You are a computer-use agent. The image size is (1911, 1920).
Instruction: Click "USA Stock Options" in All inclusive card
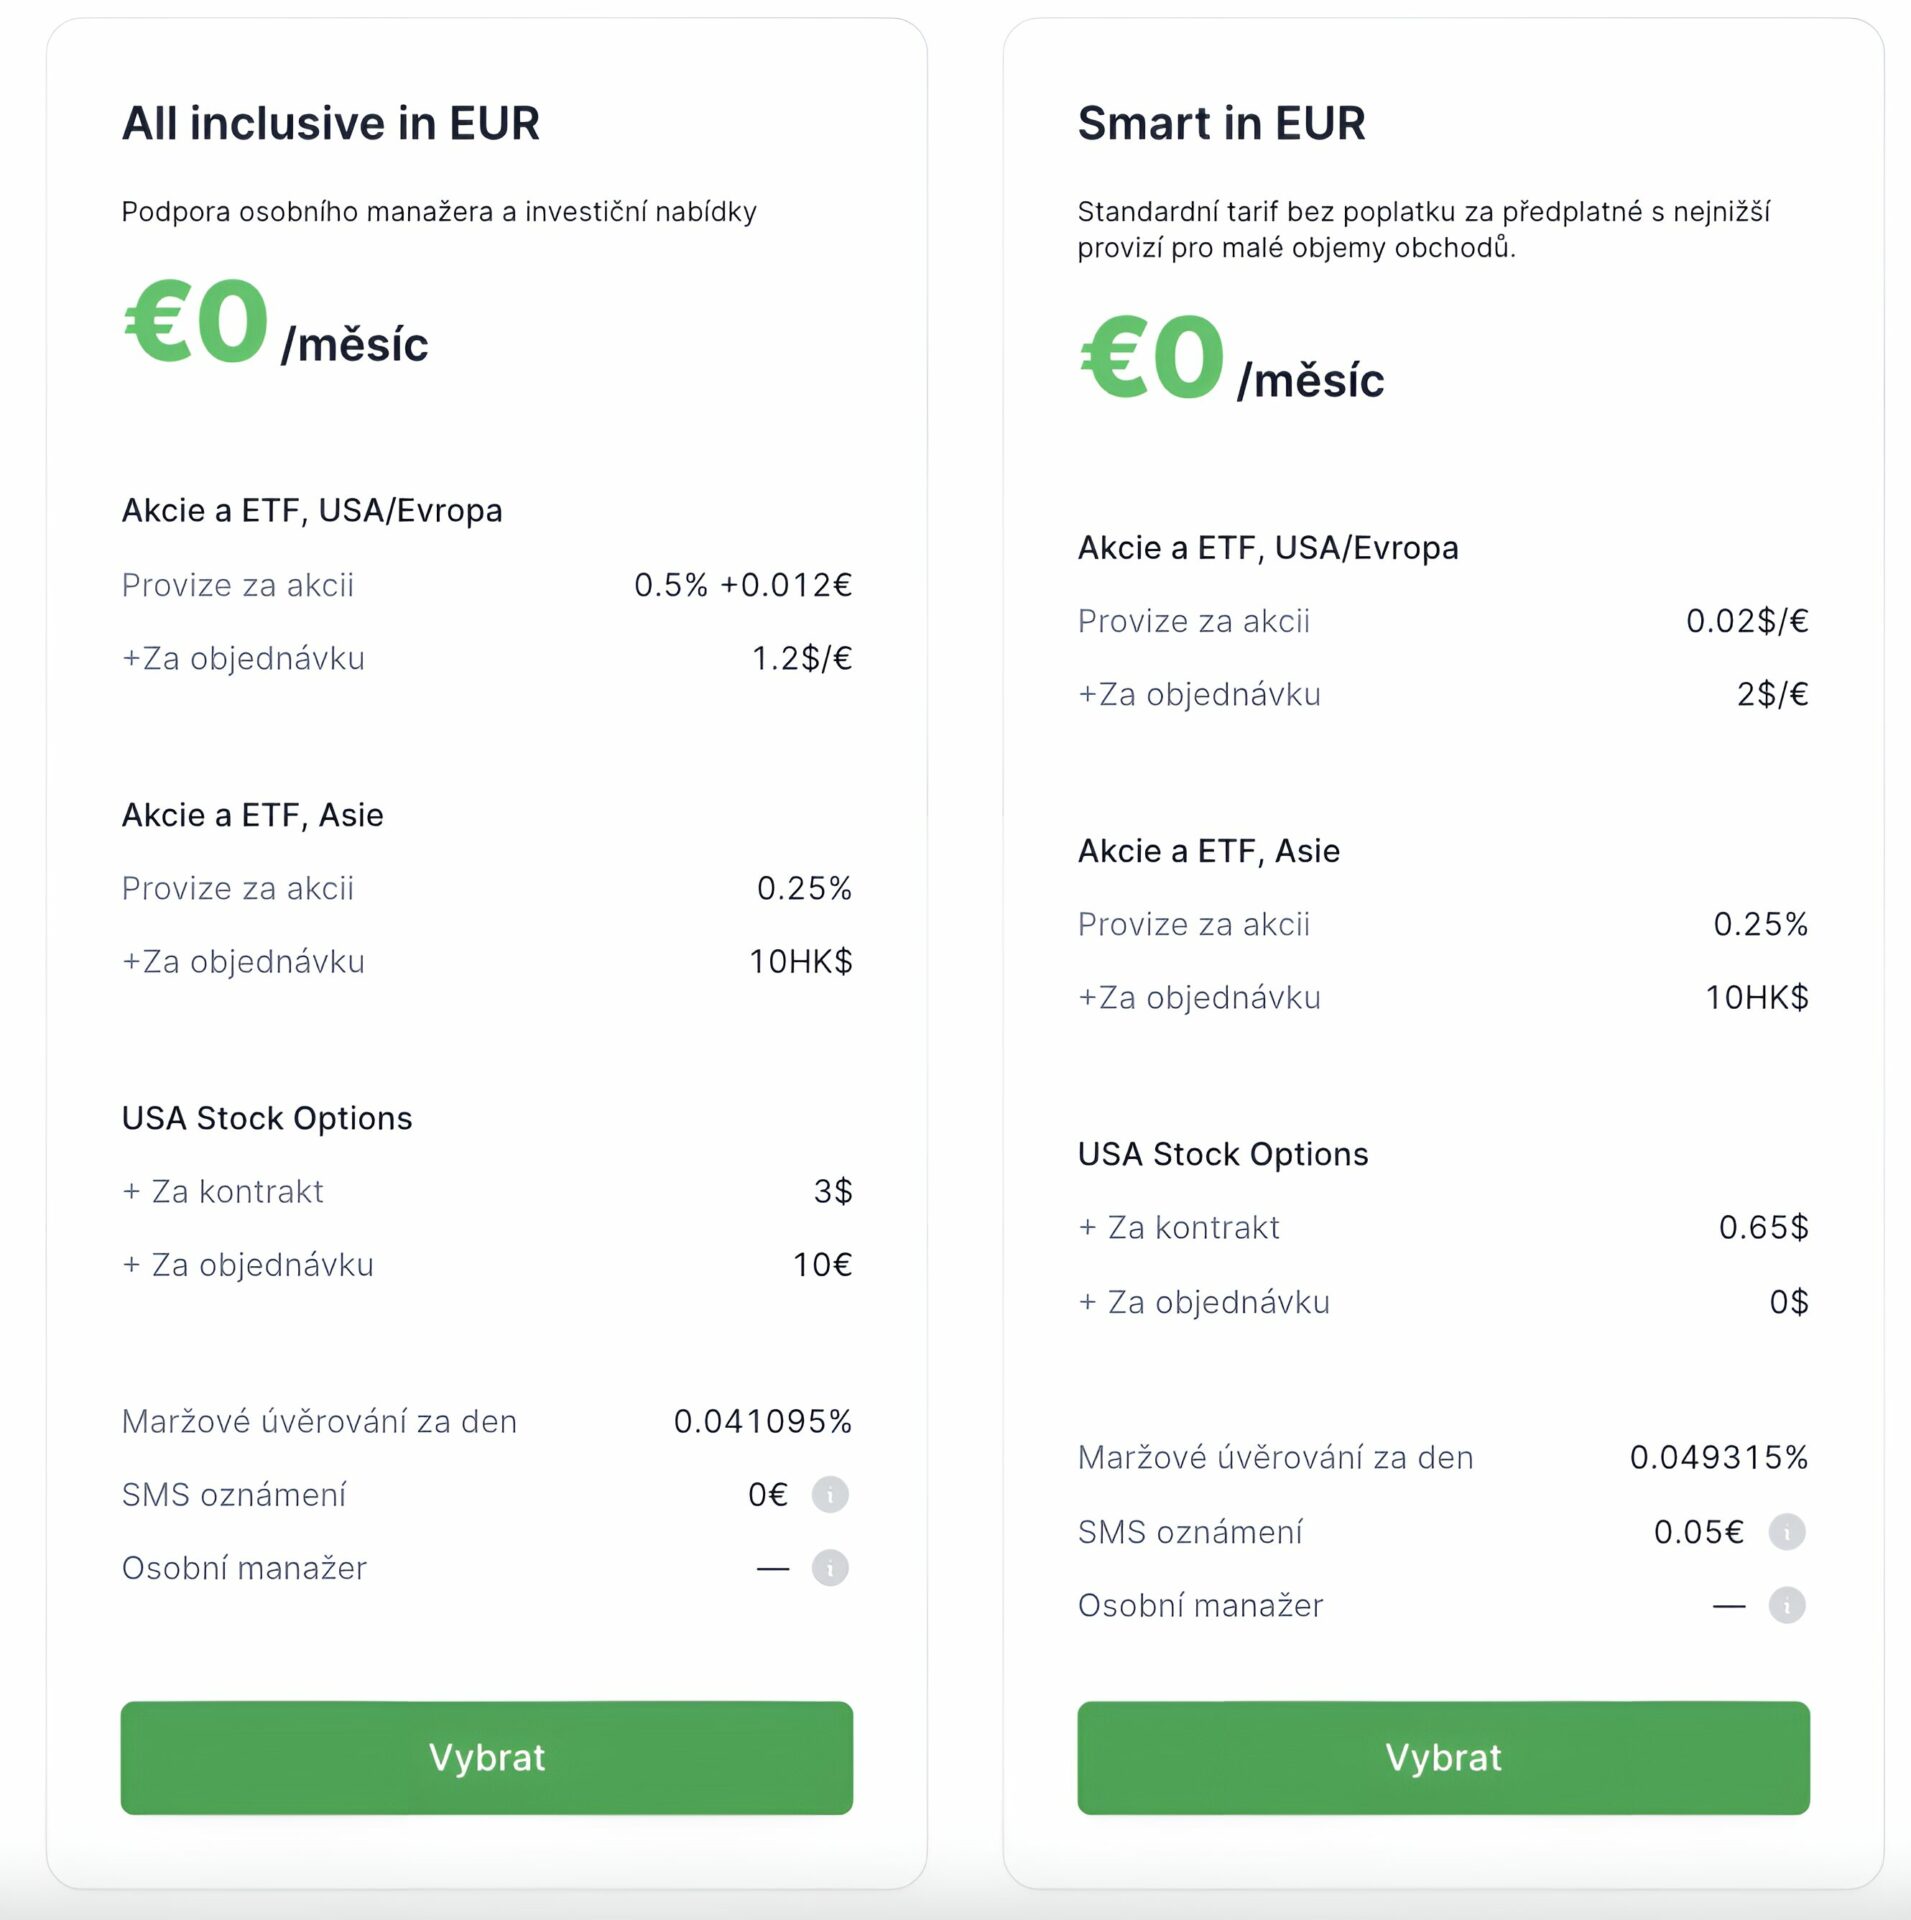pos(266,1118)
